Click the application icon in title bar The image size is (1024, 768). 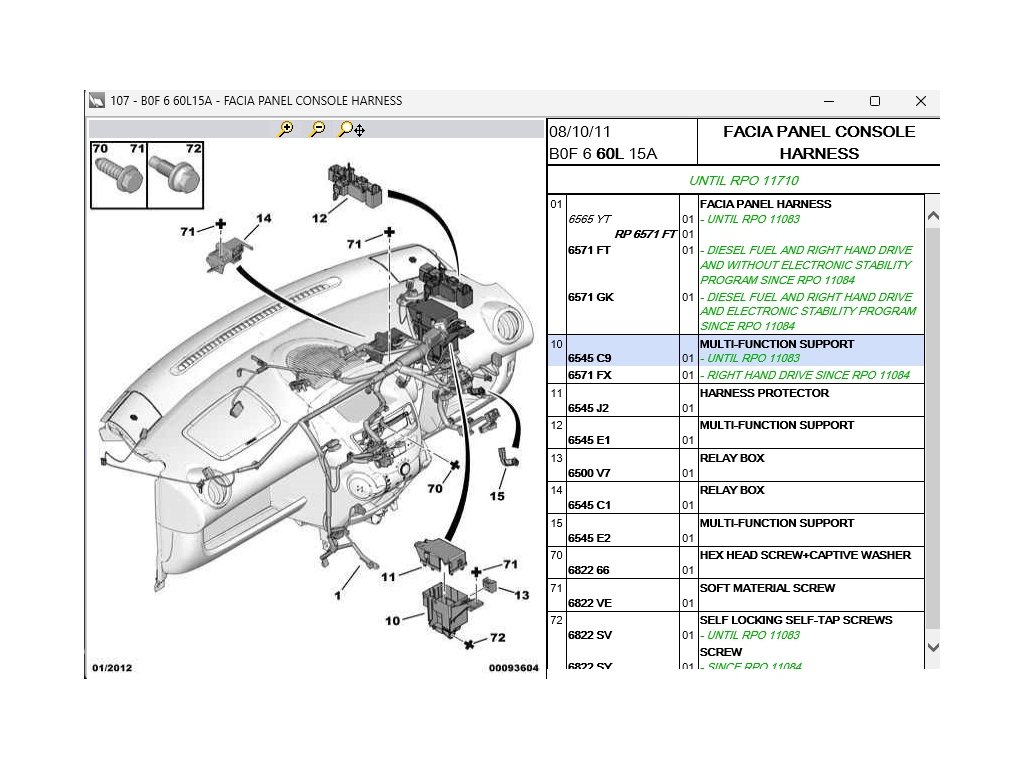pyautogui.click(x=97, y=101)
